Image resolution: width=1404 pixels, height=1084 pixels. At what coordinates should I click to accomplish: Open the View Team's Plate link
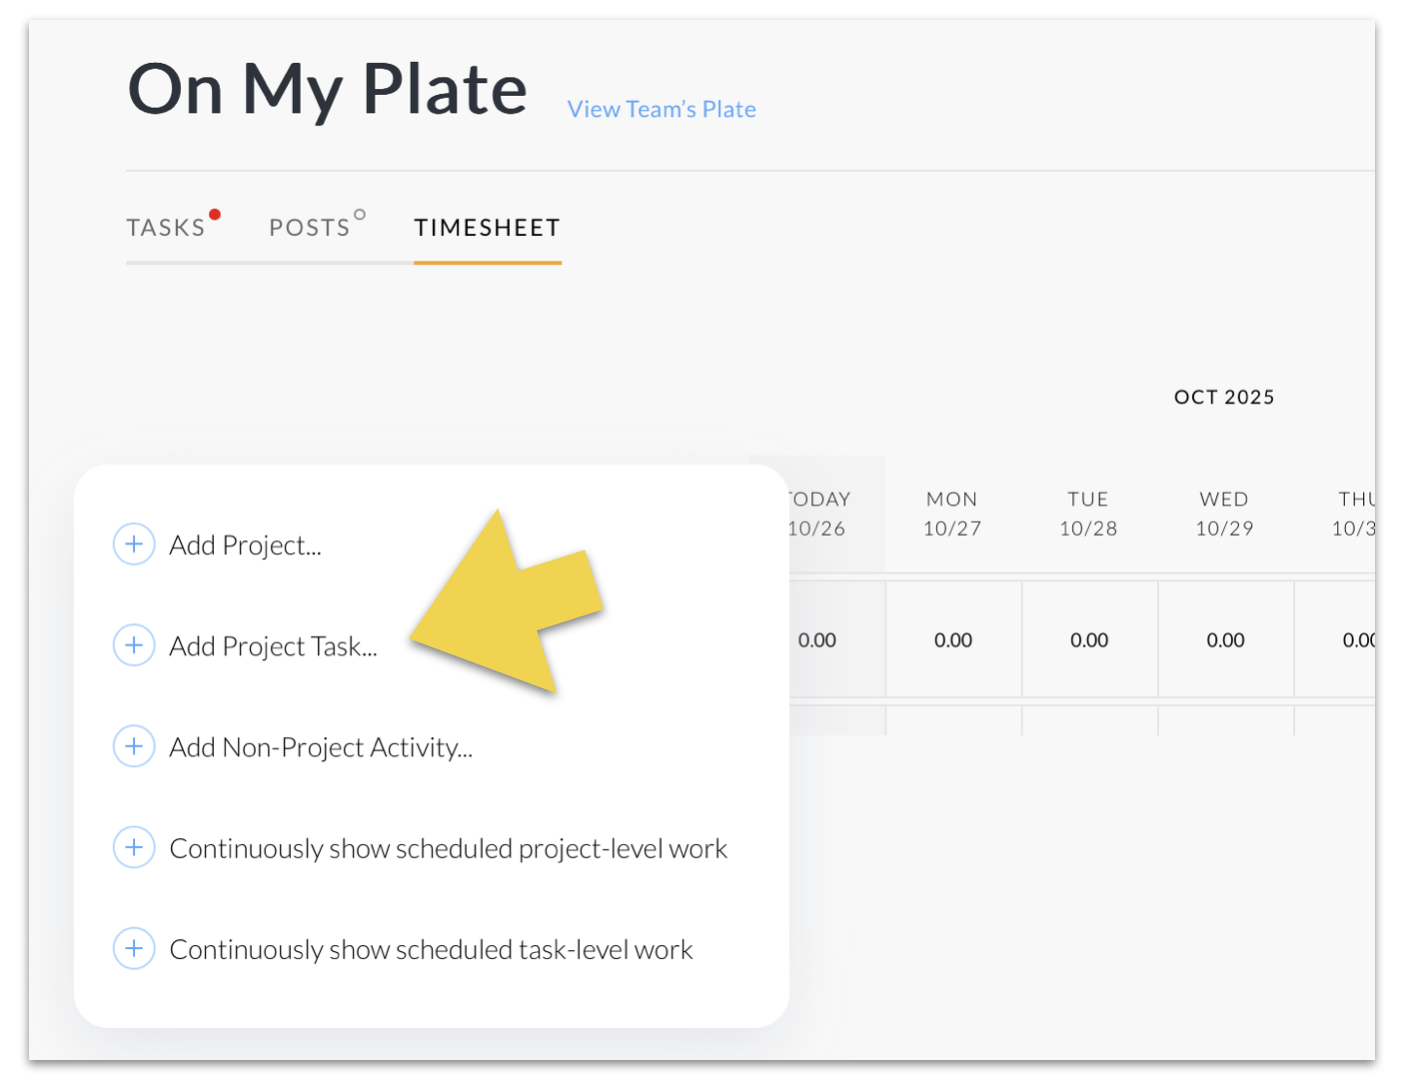(661, 109)
